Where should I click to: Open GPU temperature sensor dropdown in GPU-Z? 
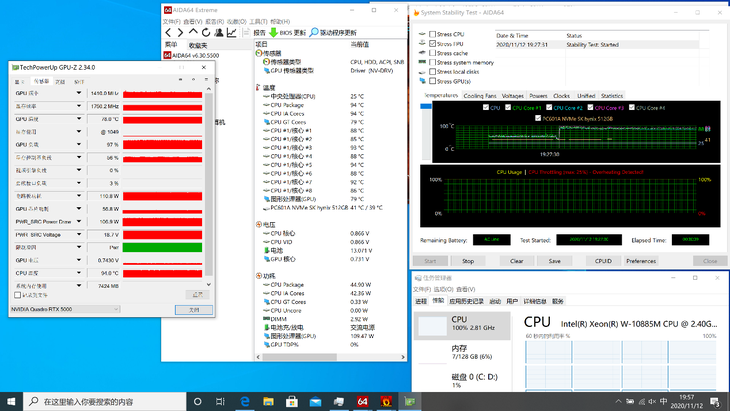tap(79, 118)
